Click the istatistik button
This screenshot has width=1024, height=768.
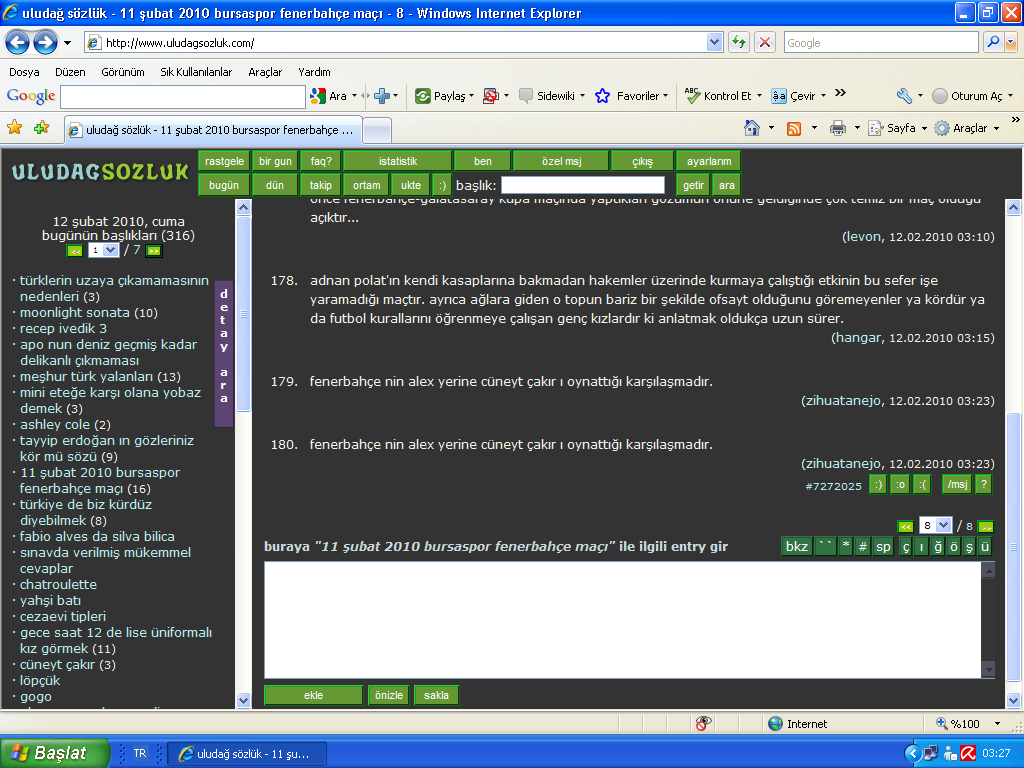coord(398,161)
